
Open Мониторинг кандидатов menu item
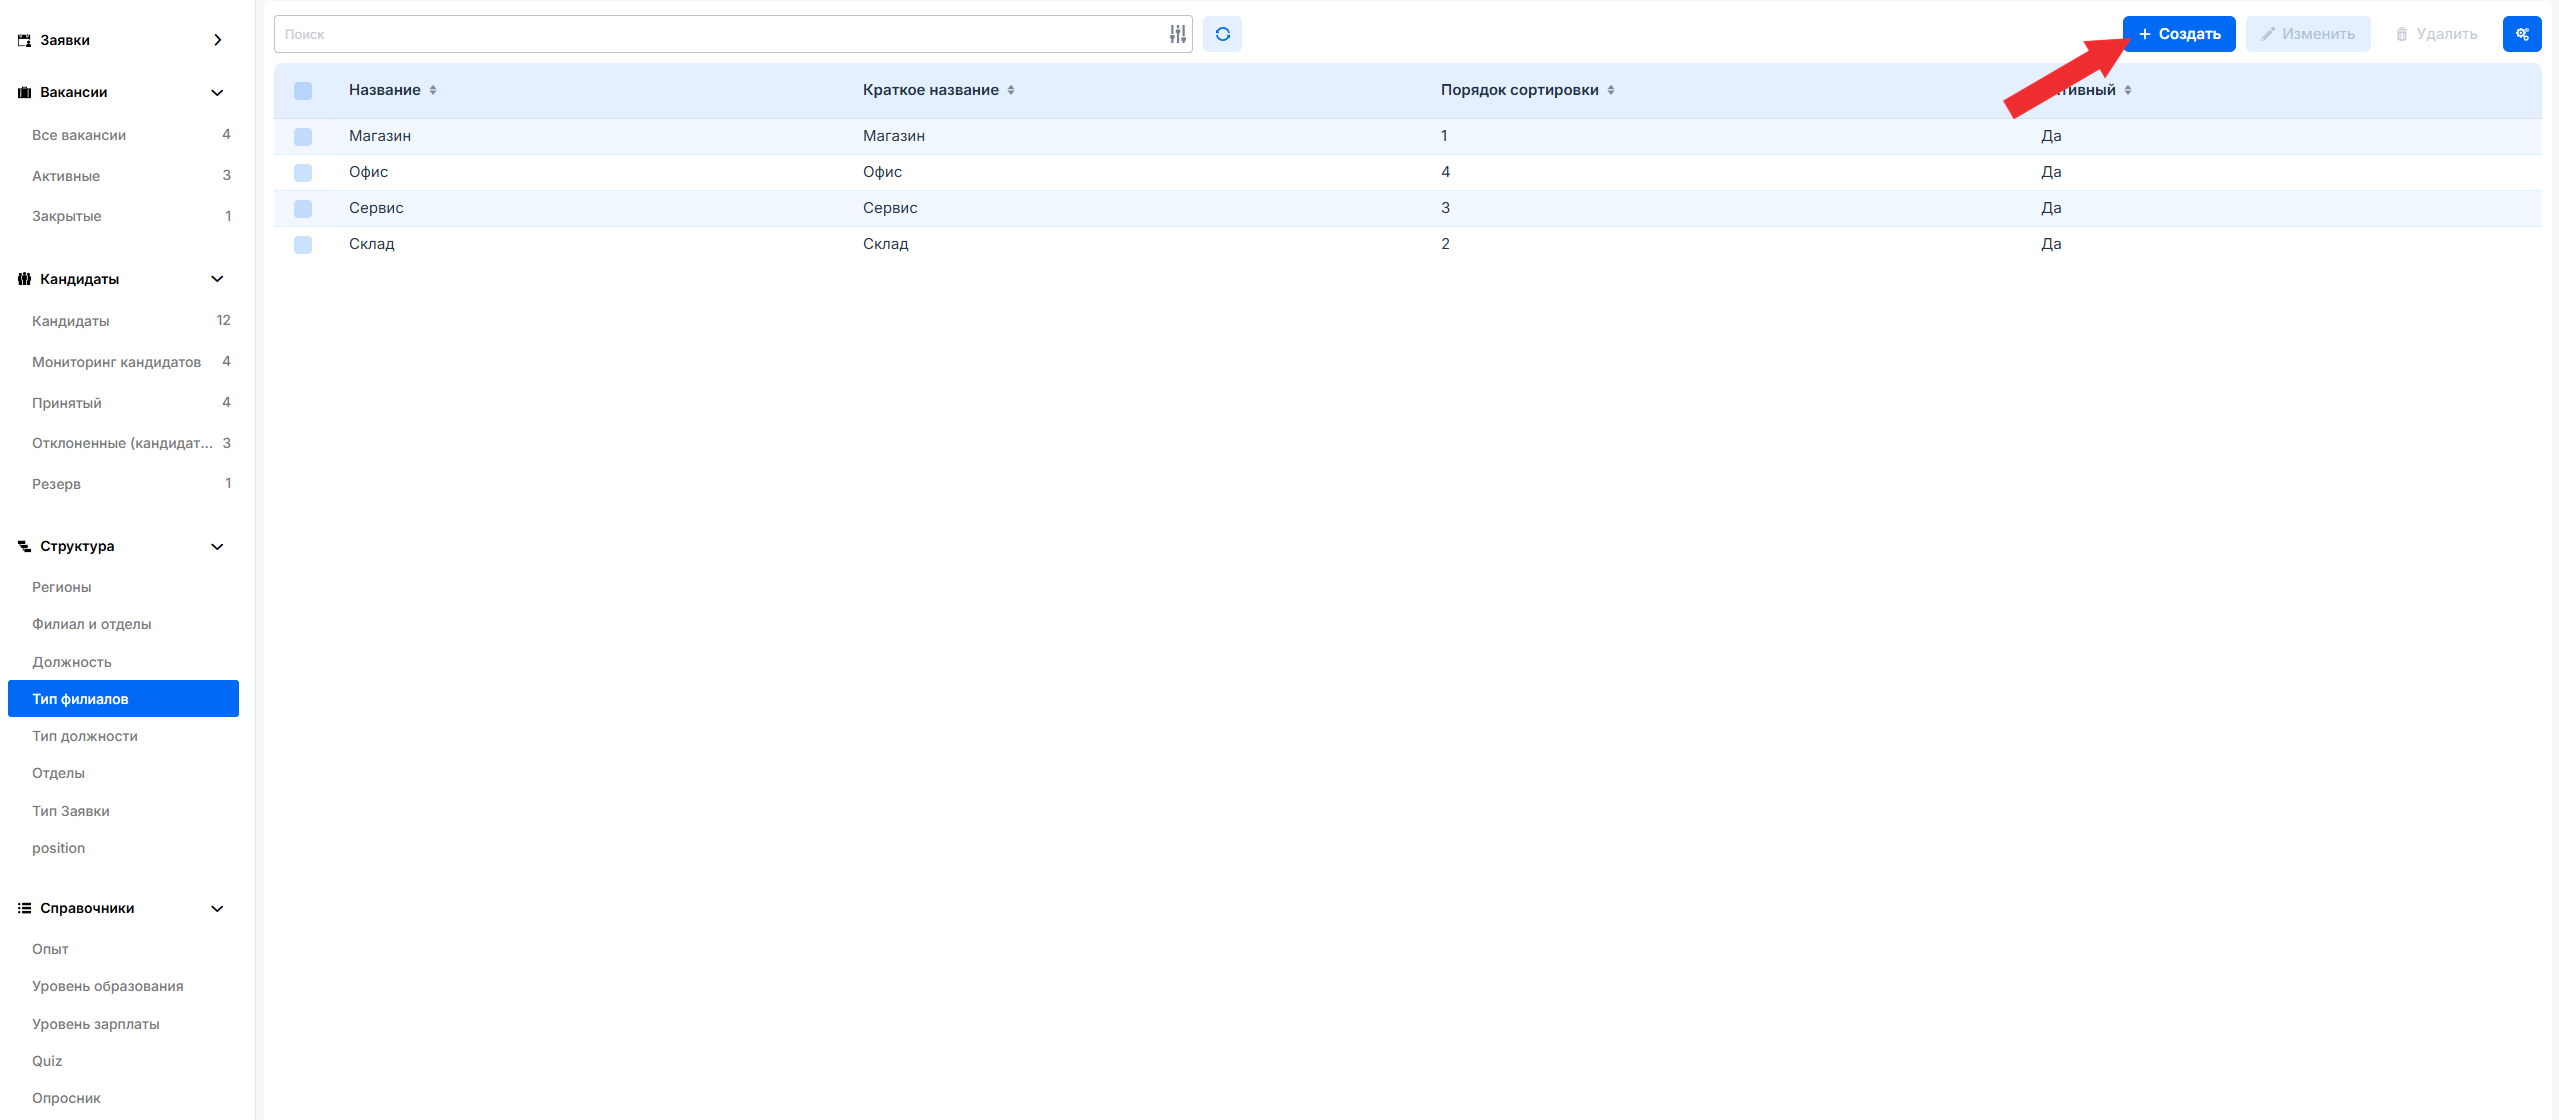click(116, 362)
